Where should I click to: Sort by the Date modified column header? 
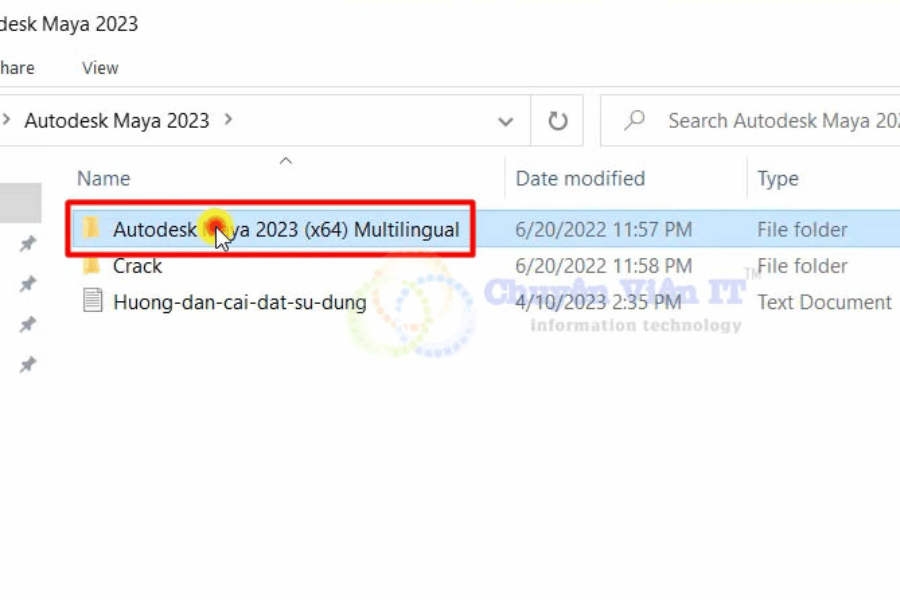[580, 179]
